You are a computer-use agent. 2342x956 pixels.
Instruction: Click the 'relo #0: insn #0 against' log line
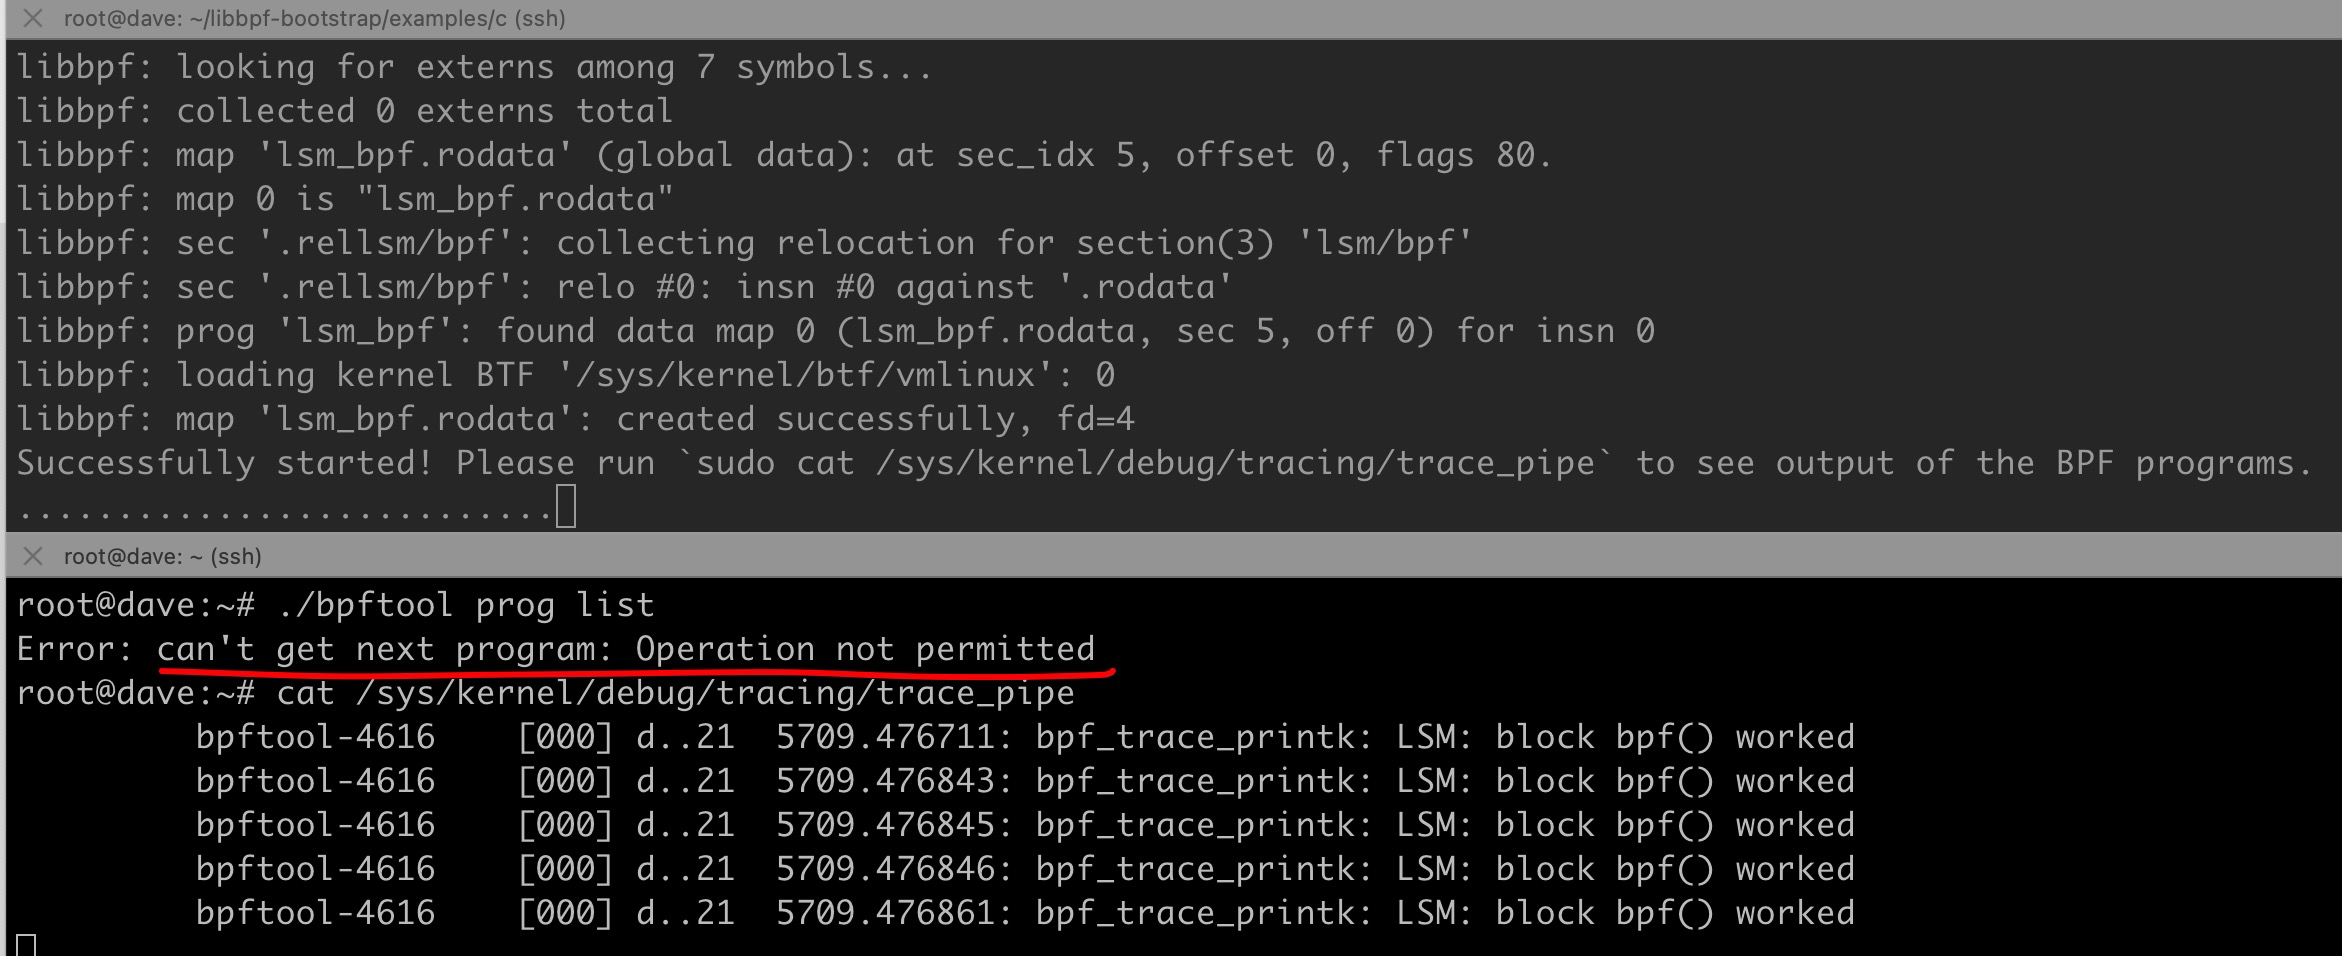pos(625,287)
